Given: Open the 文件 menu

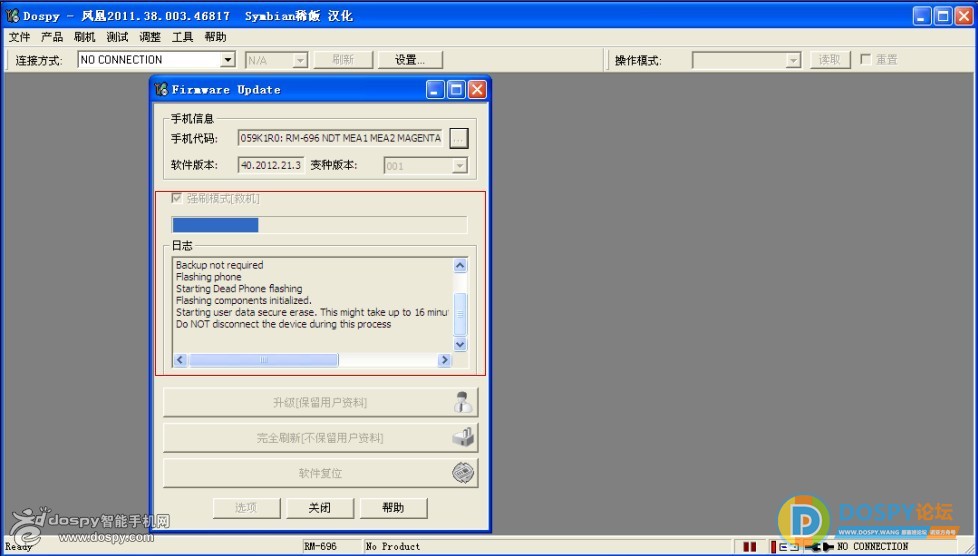Looking at the screenshot, I should coord(19,37).
